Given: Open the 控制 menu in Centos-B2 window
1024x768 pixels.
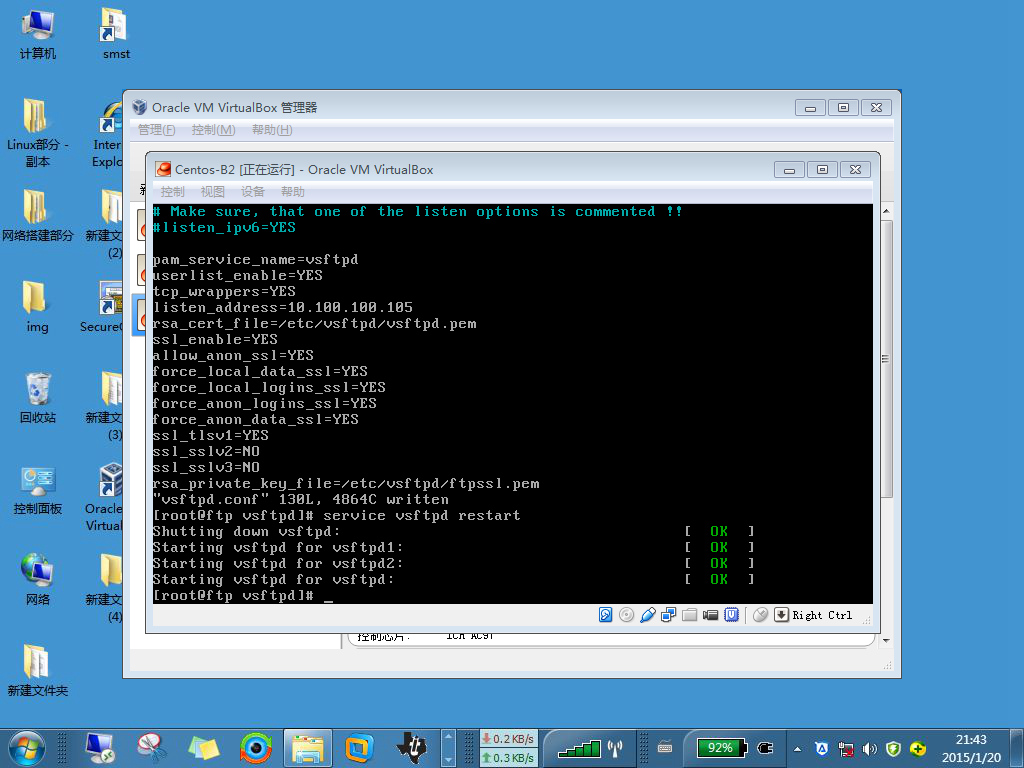Looking at the screenshot, I should [x=172, y=191].
